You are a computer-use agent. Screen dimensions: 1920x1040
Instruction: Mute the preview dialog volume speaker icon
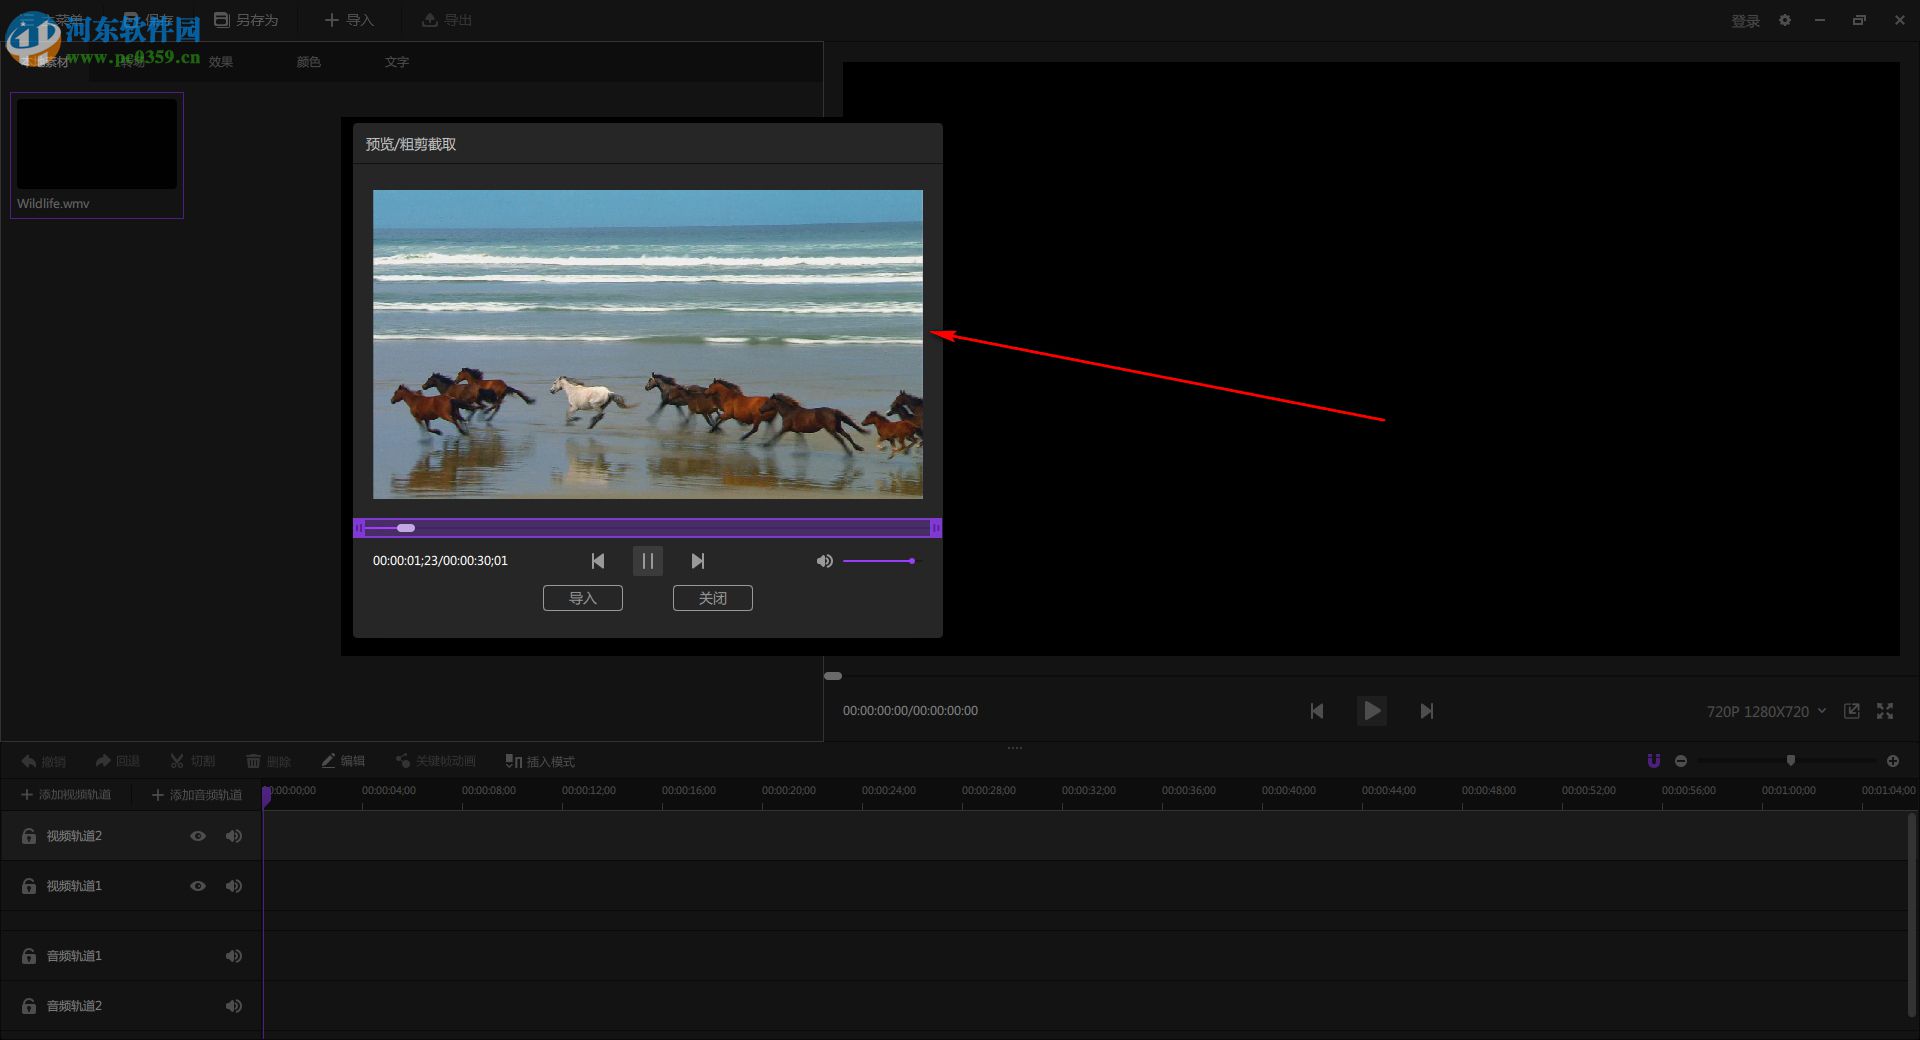point(824,561)
